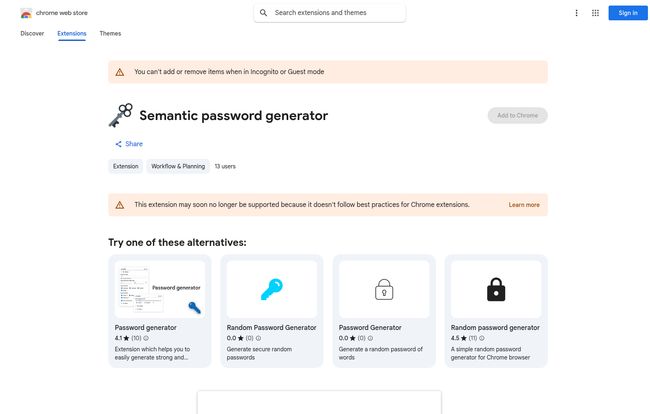
Task: Click the Extension chip
Action: pyautogui.click(x=126, y=166)
